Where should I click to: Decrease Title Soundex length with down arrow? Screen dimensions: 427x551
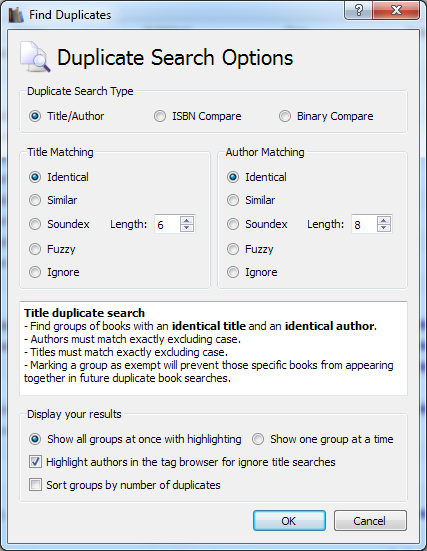tap(187, 228)
